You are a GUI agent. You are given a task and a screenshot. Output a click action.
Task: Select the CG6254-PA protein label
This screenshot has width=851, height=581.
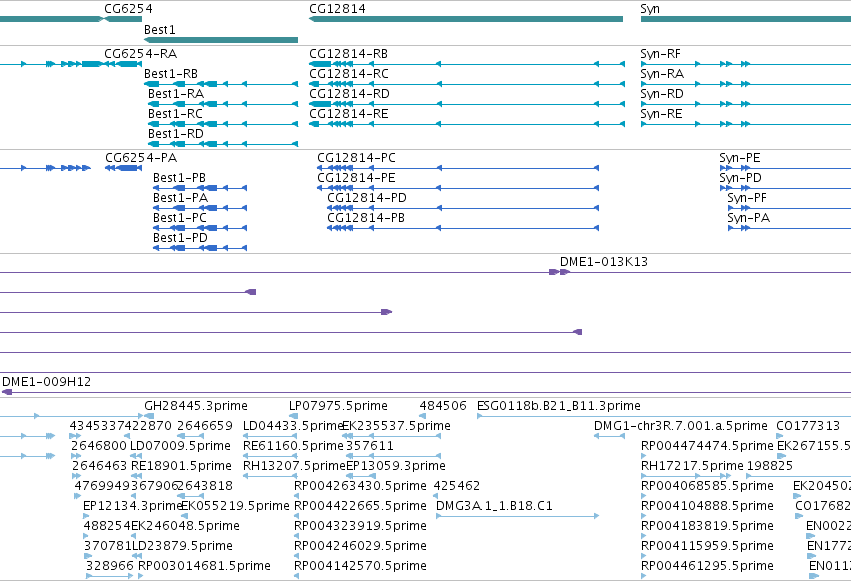(141, 158)
